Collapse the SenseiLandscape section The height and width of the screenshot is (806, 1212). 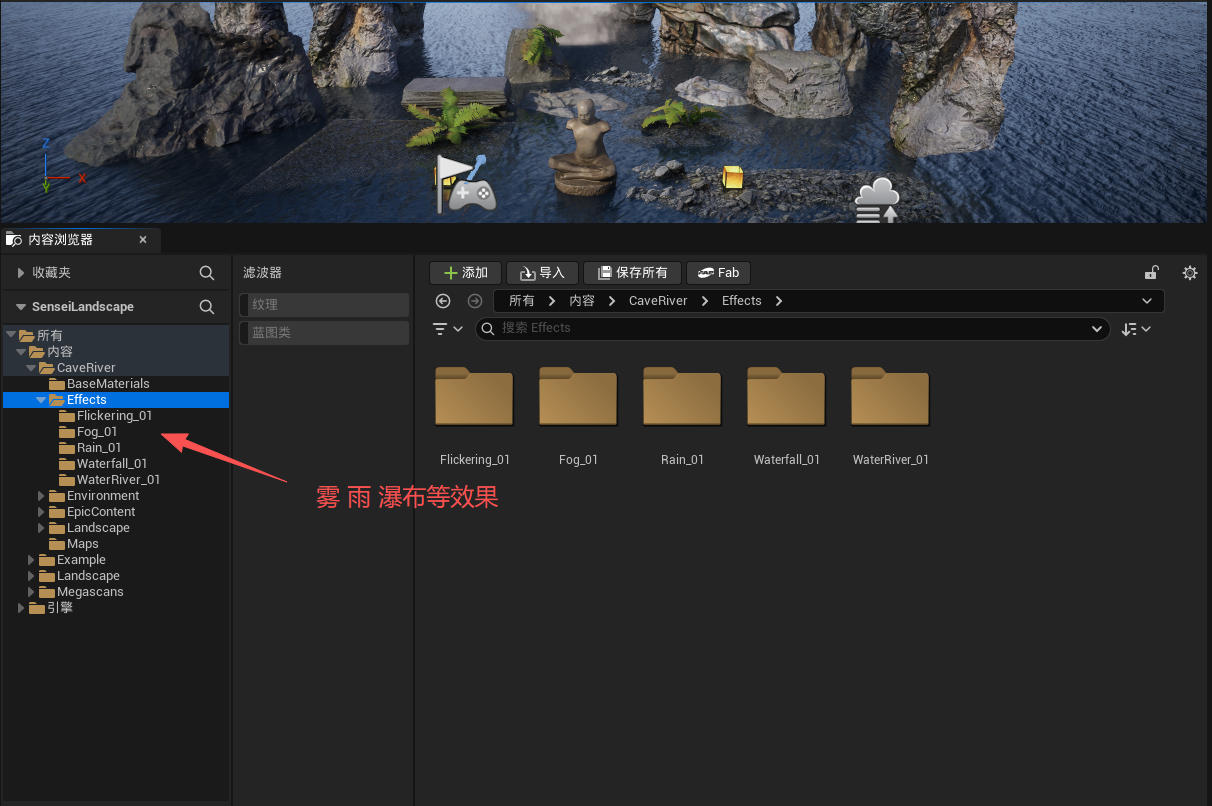(x=21, y=307)
